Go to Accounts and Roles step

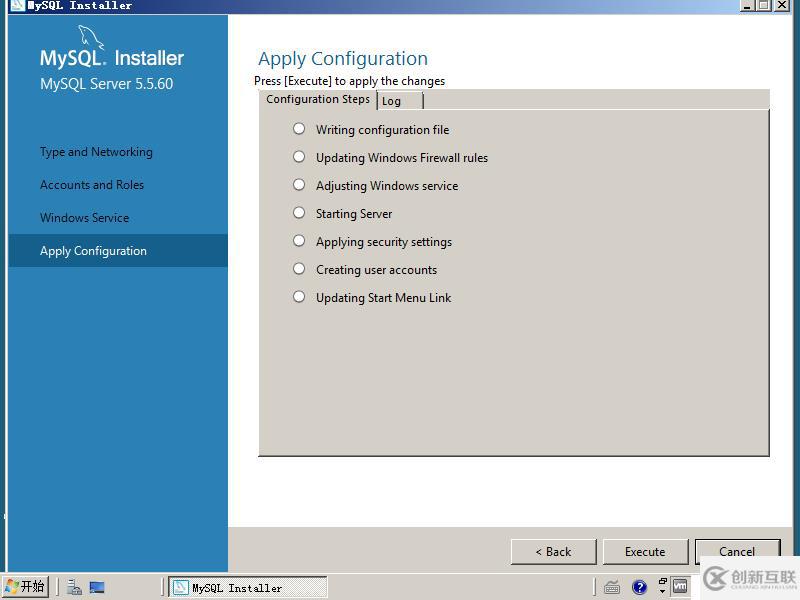pos(92,185)
